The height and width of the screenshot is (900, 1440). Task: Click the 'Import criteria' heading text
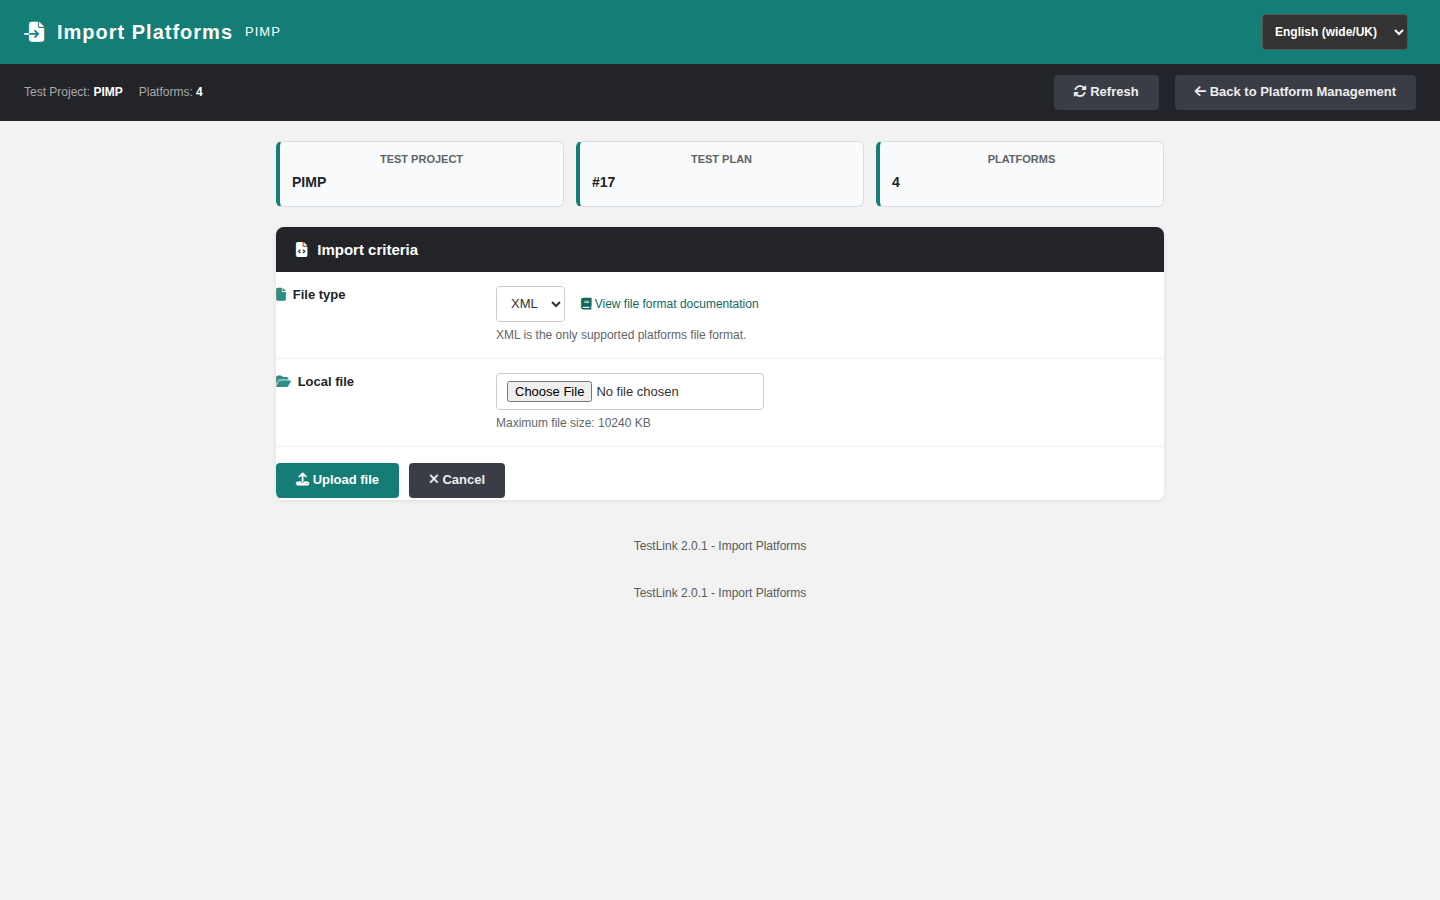(x=367, y=250)
